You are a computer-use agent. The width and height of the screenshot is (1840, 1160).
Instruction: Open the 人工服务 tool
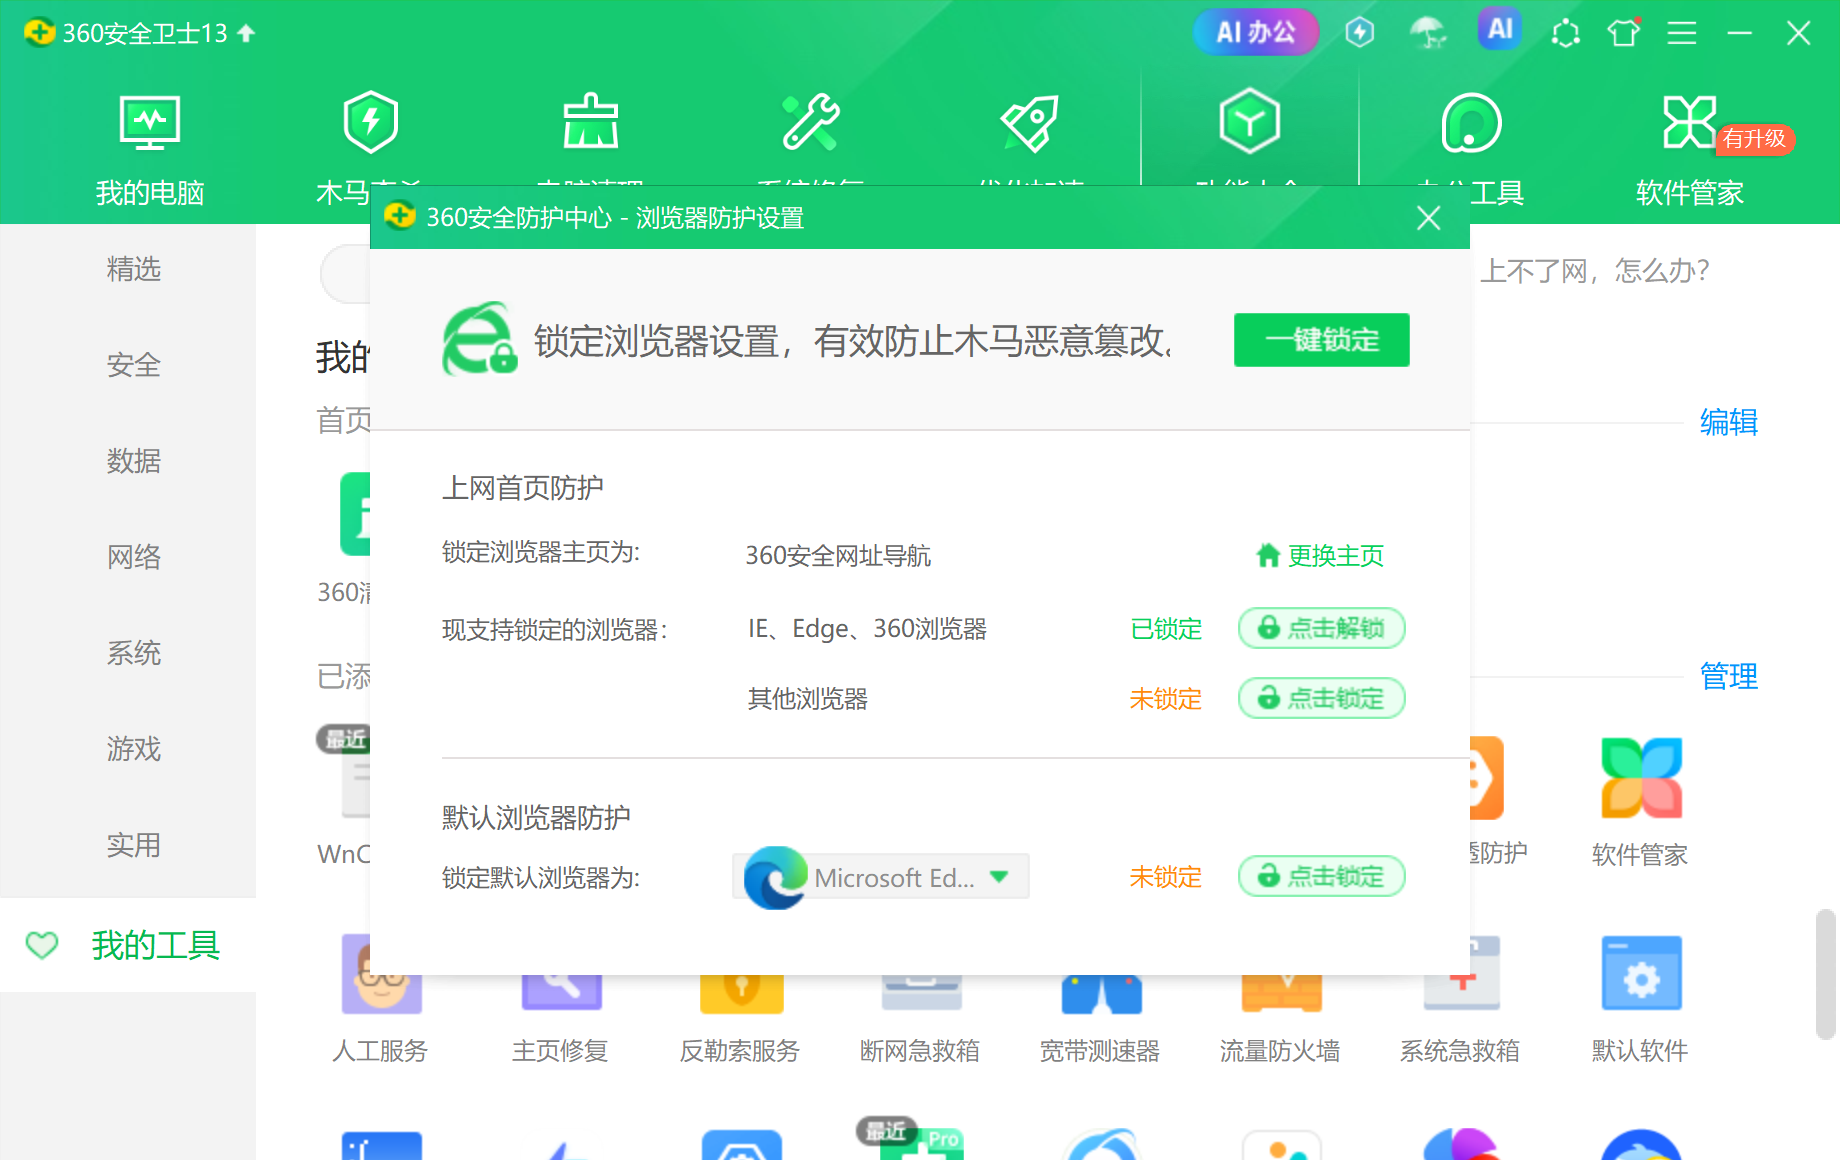pos(380,1000)
